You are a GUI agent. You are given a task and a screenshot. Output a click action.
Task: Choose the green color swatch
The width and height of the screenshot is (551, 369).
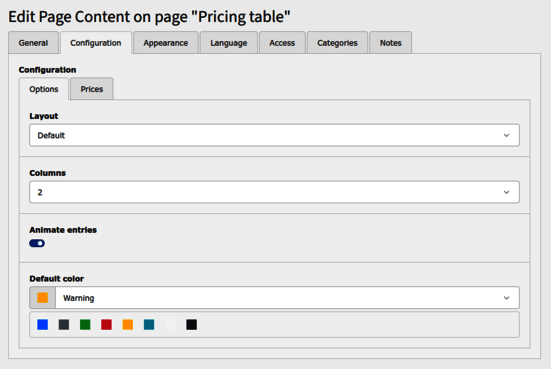pos(85,324)
